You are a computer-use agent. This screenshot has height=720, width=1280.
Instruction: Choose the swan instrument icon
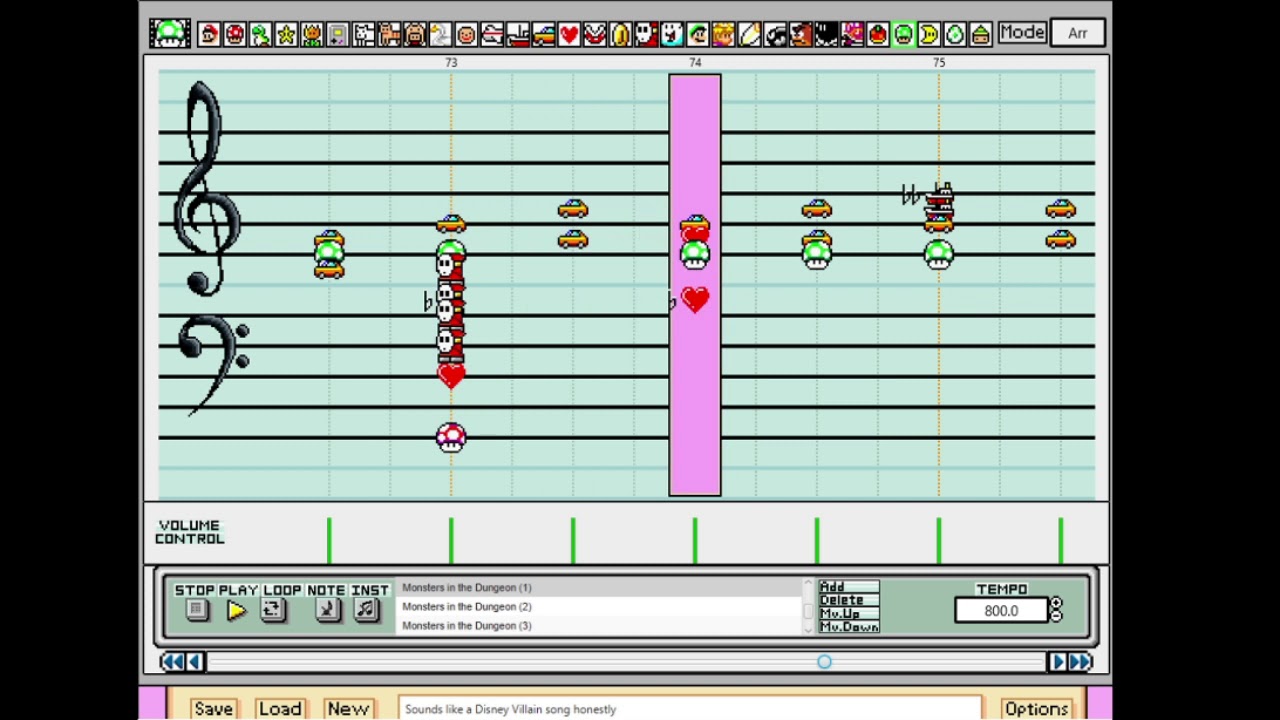pyautogui.click(x=440, y=34)
